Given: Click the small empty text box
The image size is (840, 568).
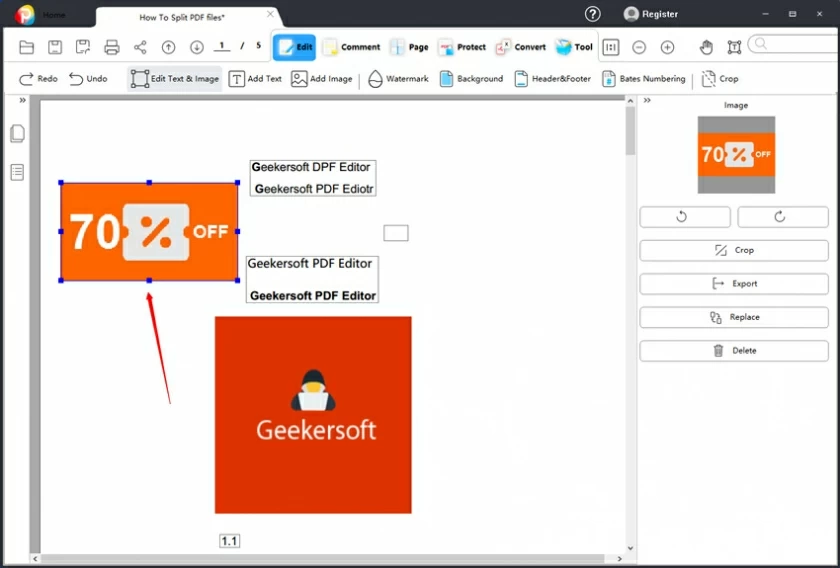Looking at the screenshot, I should coord(396,233).
